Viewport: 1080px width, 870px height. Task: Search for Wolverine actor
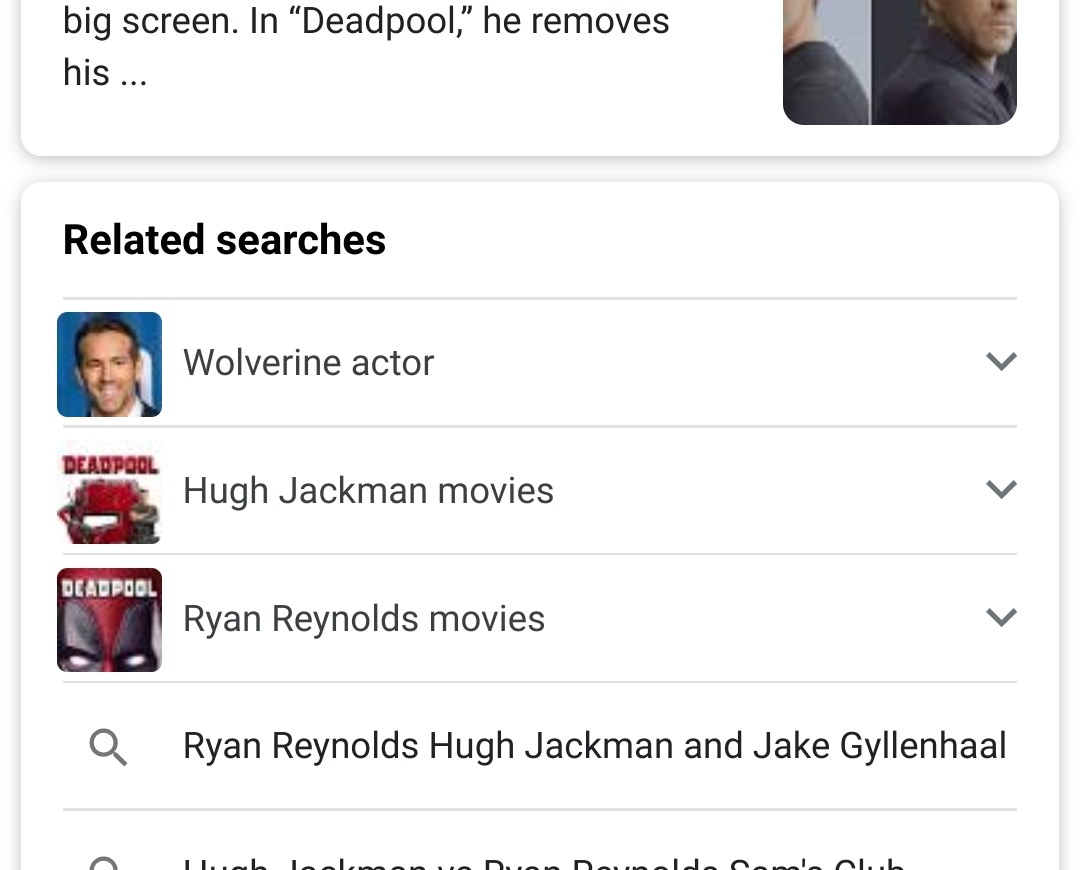pyautogui.click(x=308, y=364)
